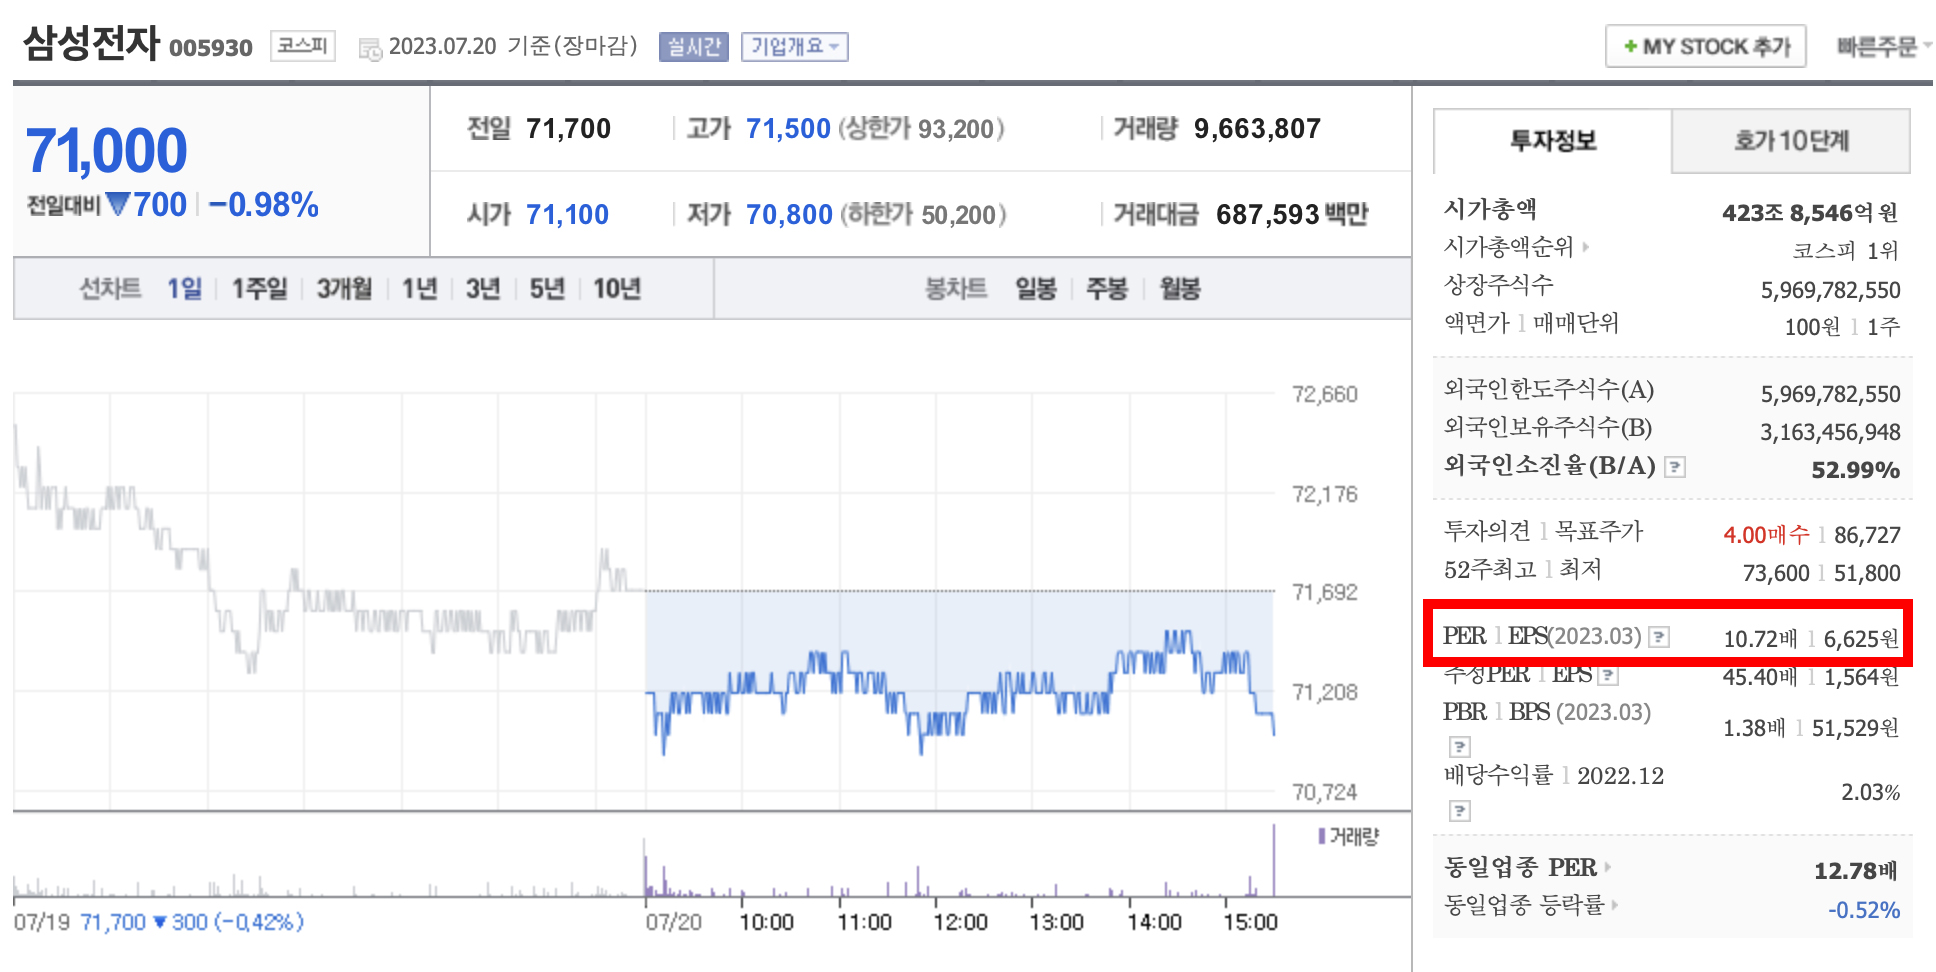
Task: Click the 배당수익률 value 2.03%
Action: 1870,793
